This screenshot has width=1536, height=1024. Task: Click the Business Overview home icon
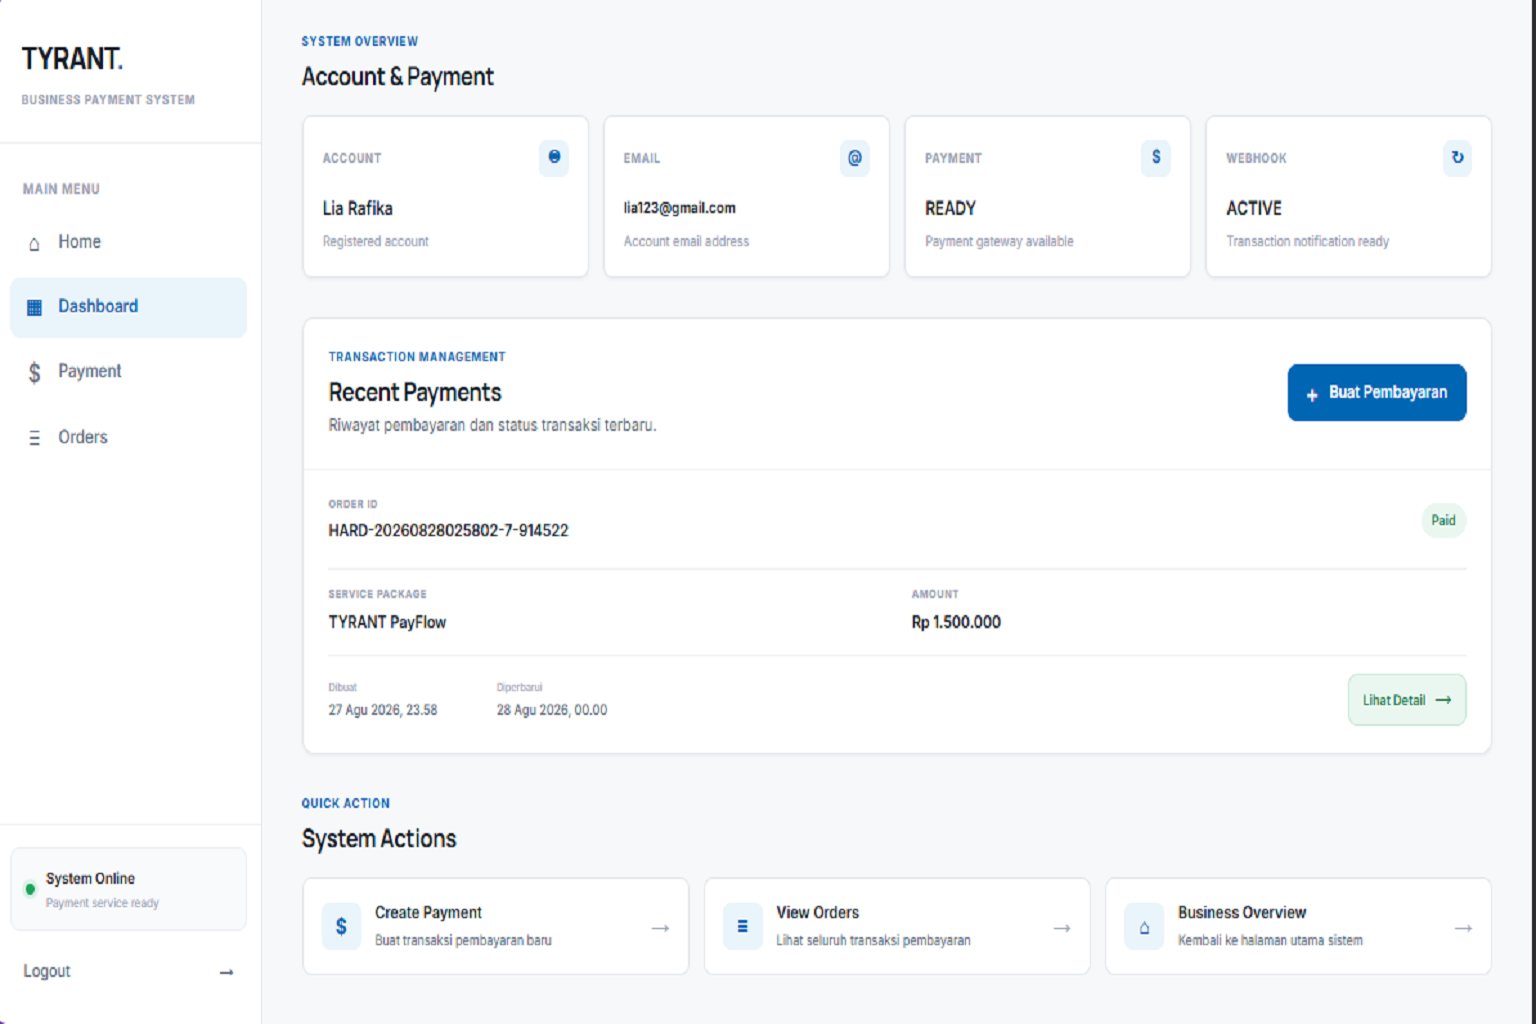pyautogui.click(x=1144, y=927)
